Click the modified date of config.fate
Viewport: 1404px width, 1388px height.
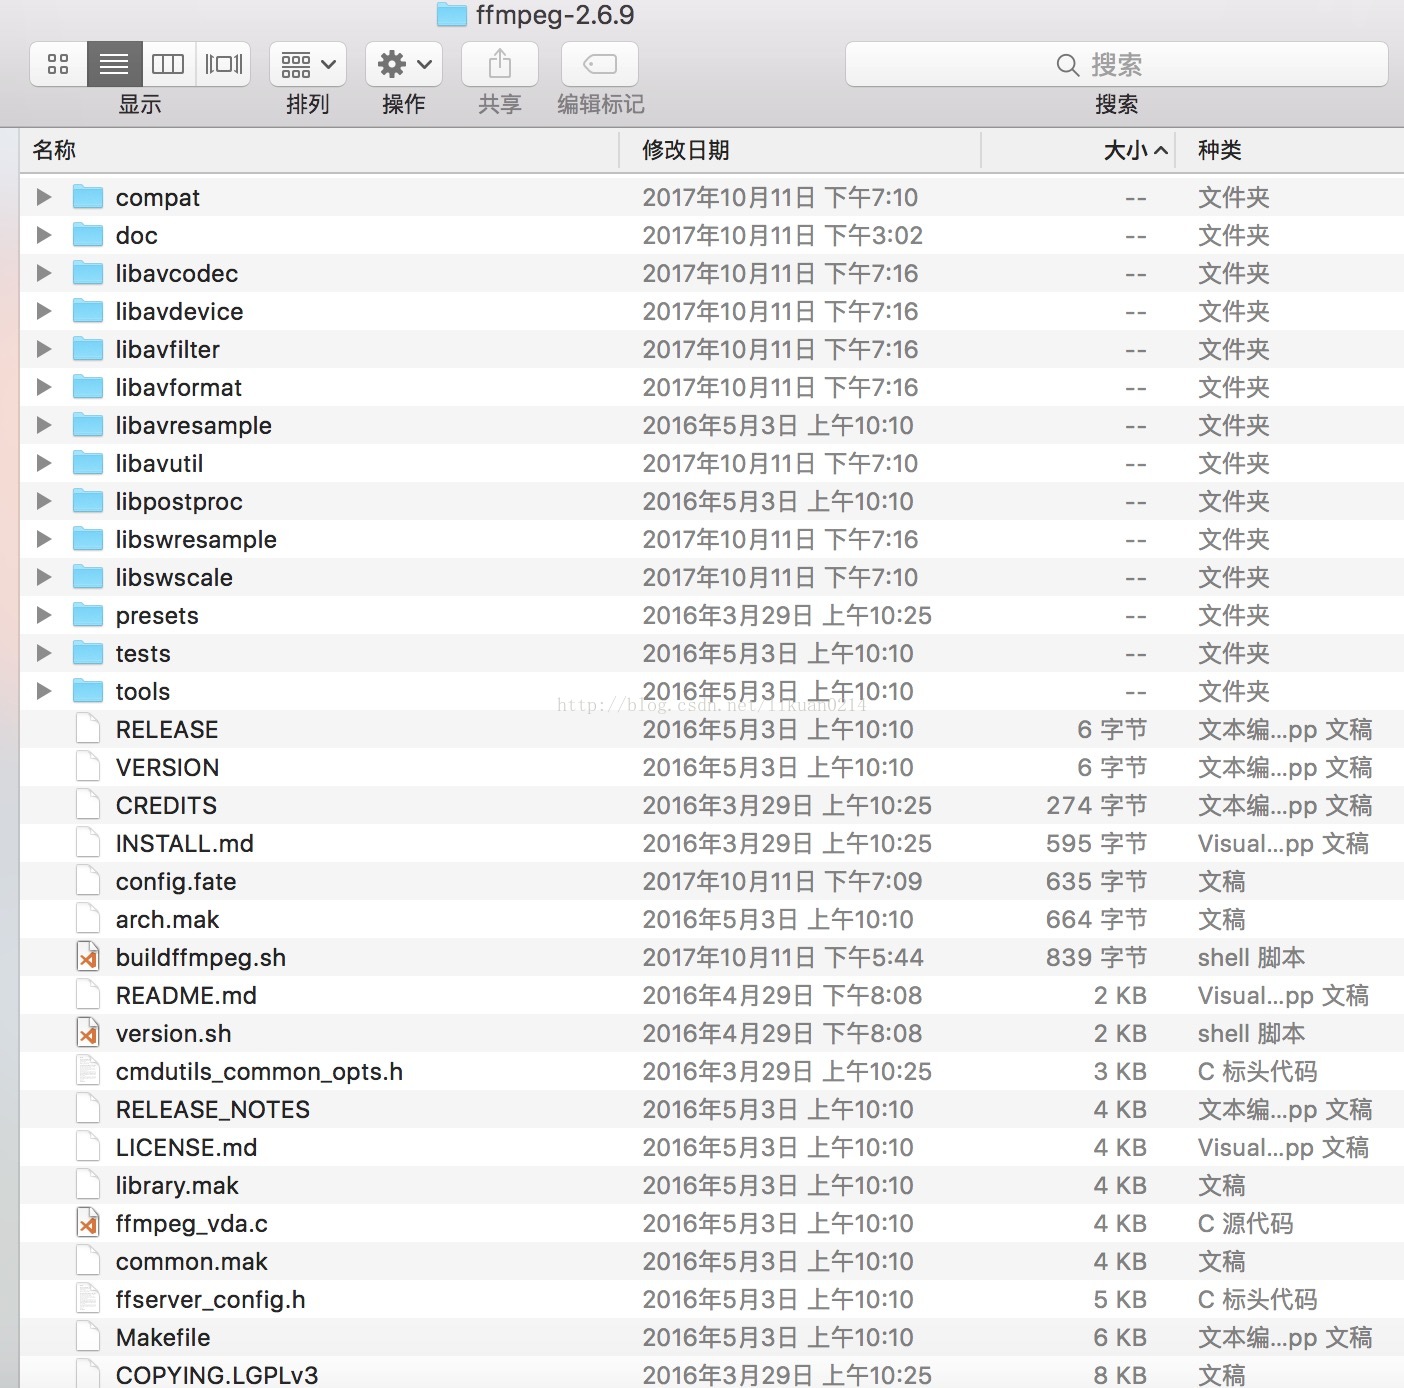pyautogui.click(x=782, y=881)
